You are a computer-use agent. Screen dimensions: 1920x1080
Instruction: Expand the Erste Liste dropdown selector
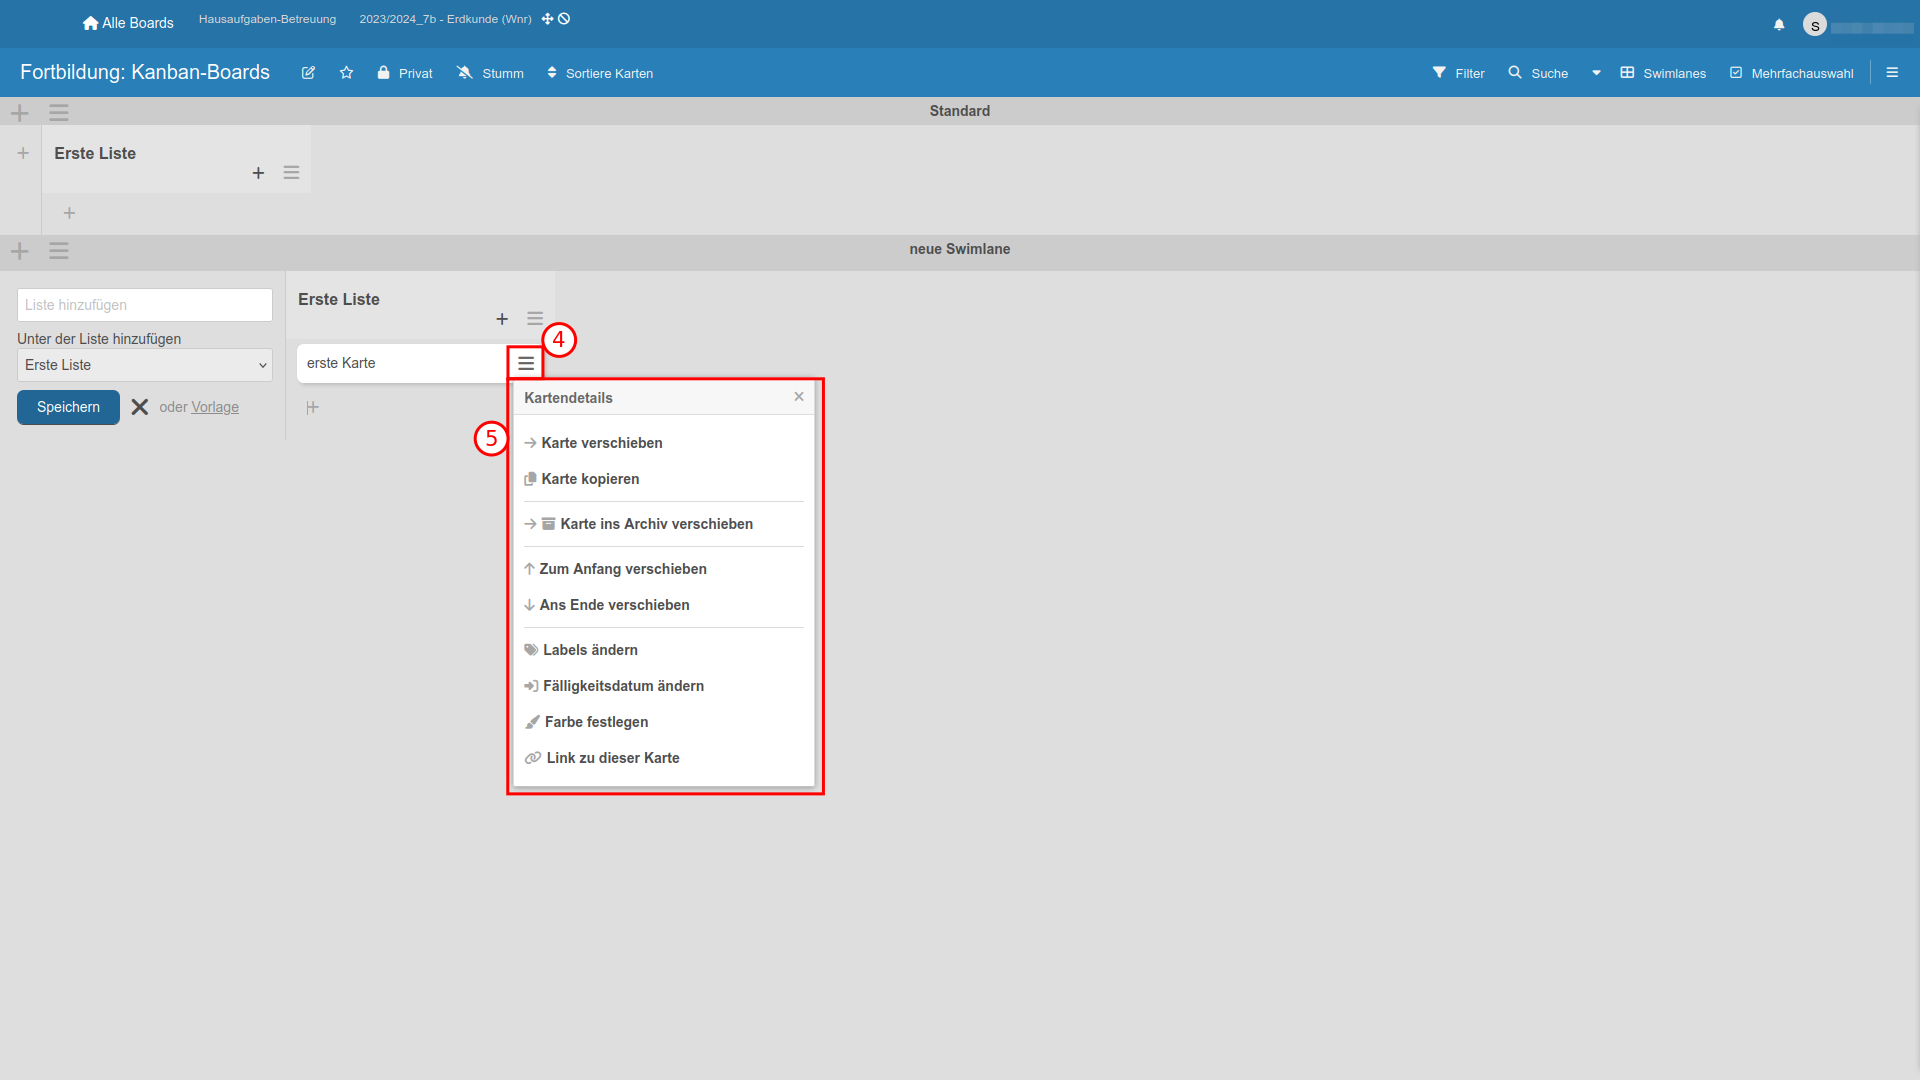(x=145, y=365)
